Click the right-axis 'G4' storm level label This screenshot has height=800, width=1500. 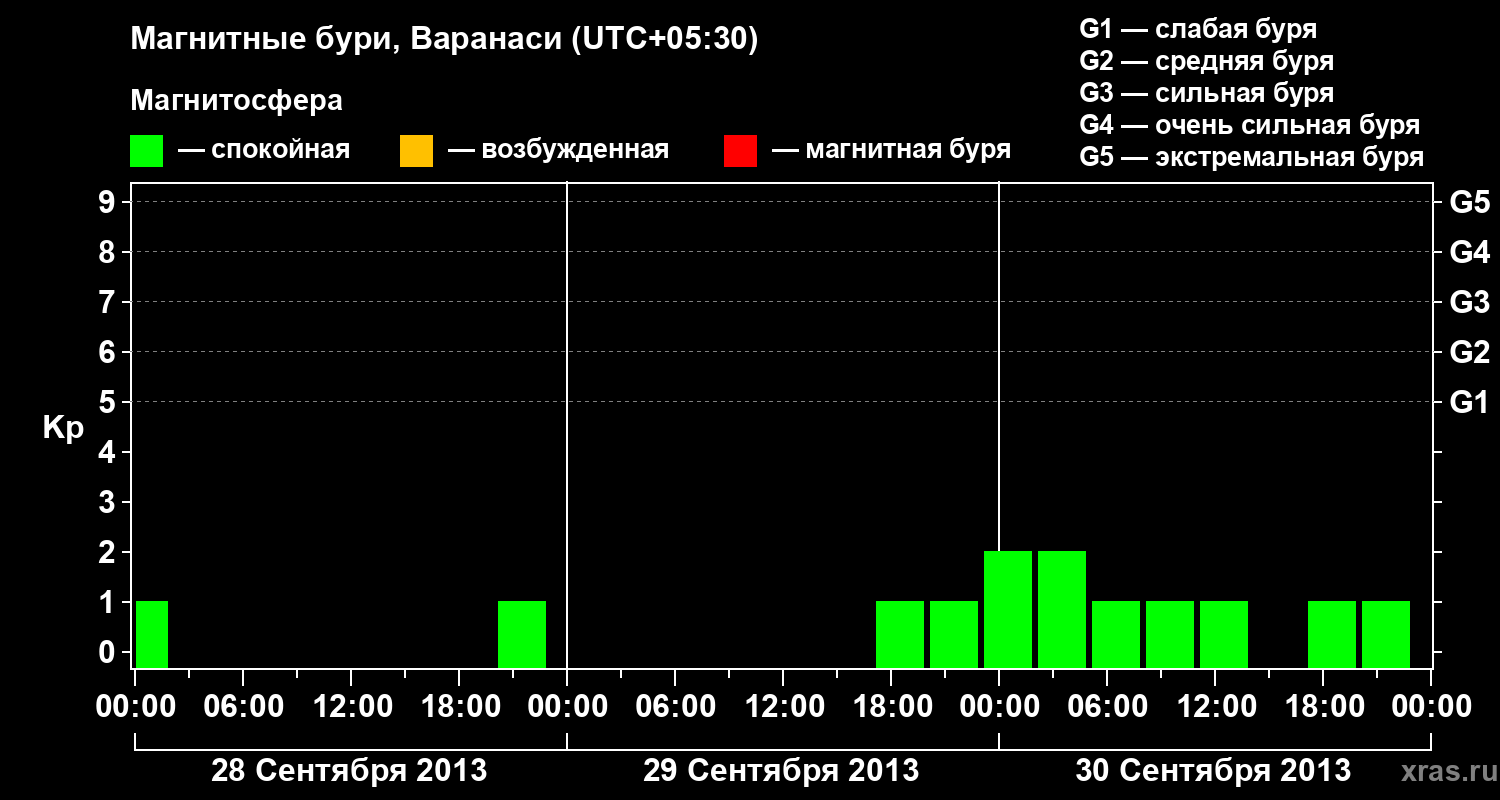point(1470,252)
